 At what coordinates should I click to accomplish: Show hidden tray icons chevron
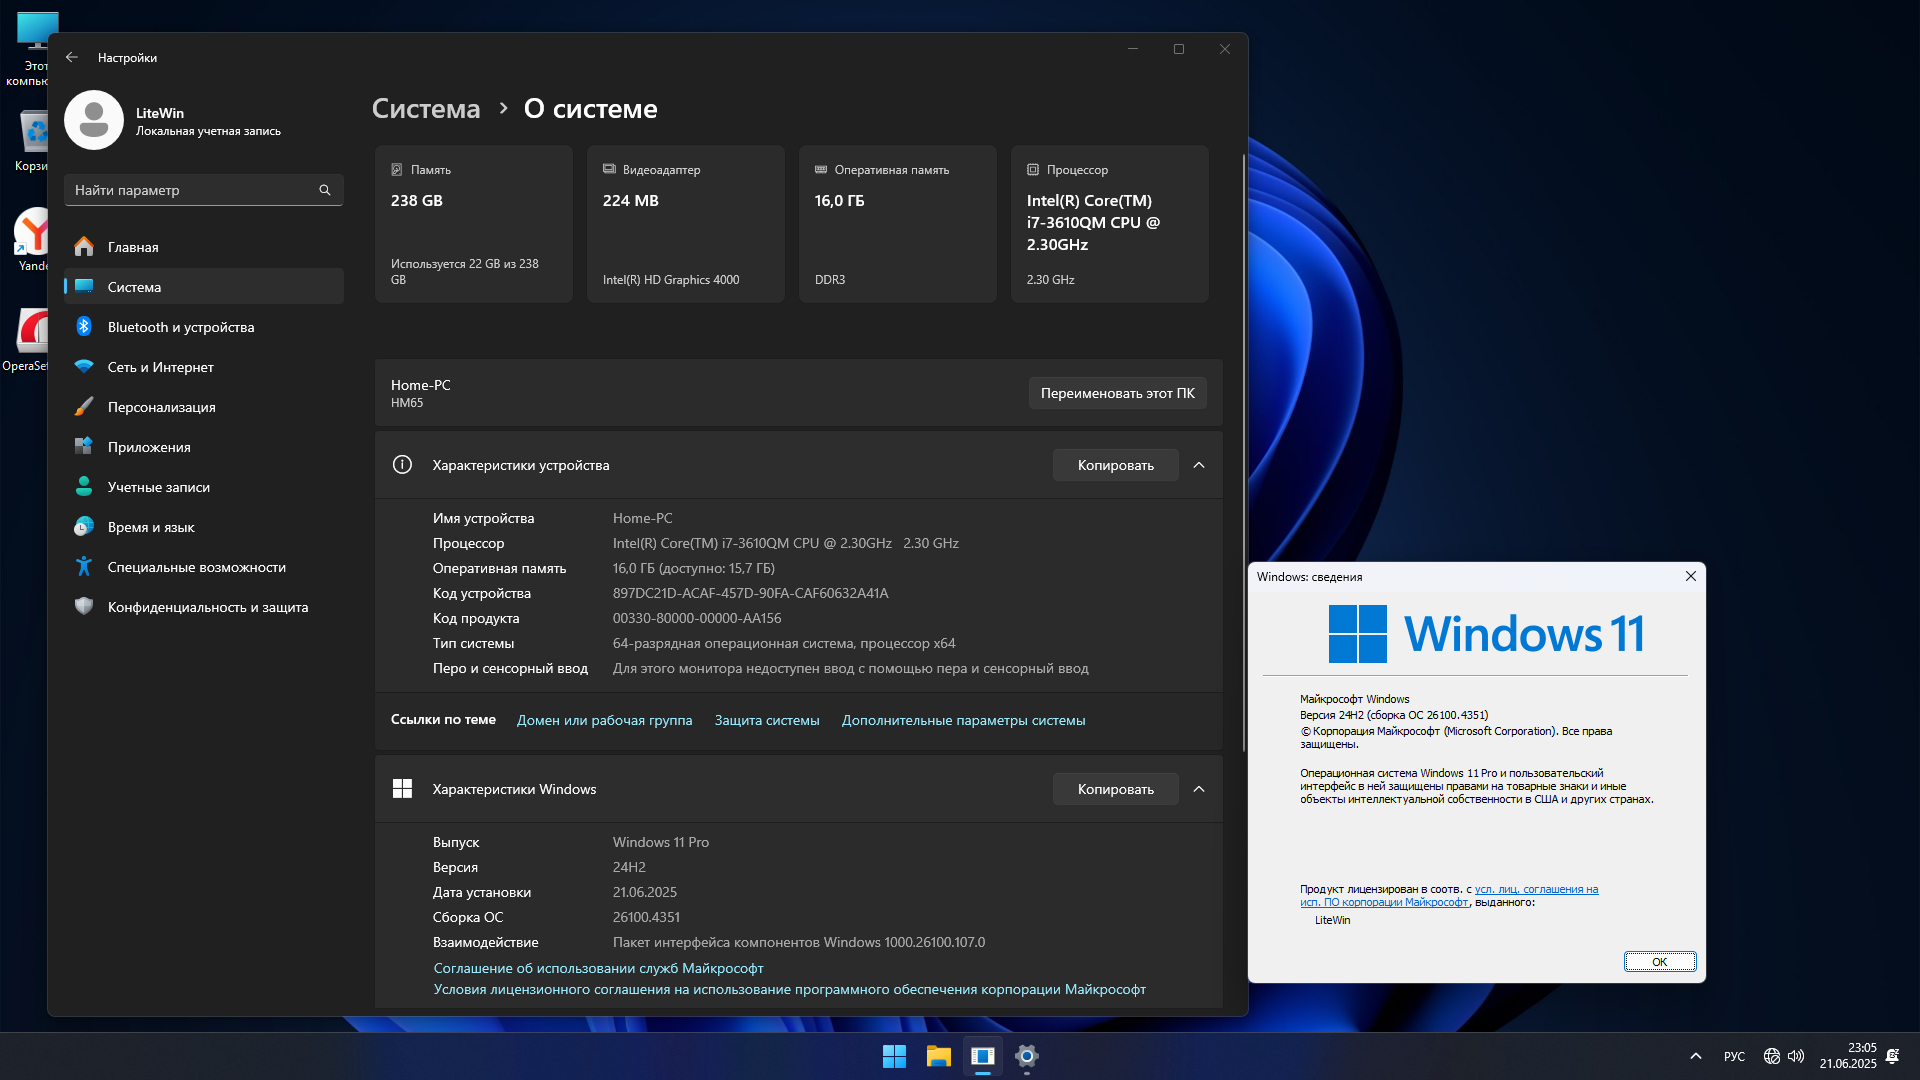click(x=1696, y=1056)
